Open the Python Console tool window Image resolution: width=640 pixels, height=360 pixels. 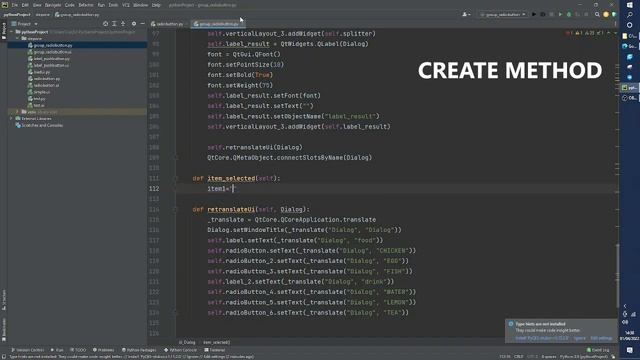click(180, 350)
